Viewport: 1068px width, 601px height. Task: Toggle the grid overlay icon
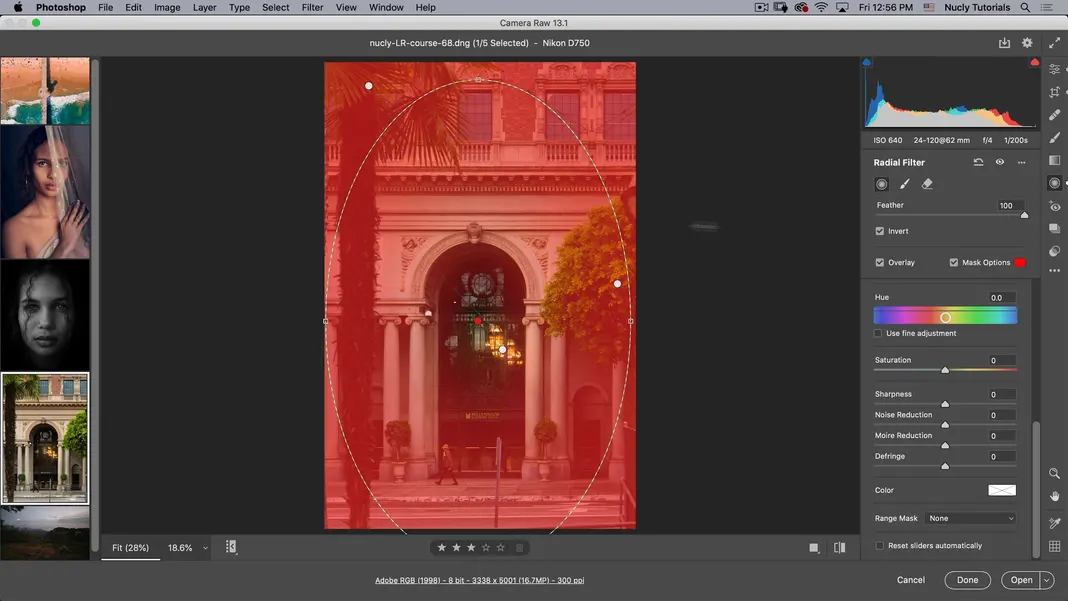click(1054, 546)
